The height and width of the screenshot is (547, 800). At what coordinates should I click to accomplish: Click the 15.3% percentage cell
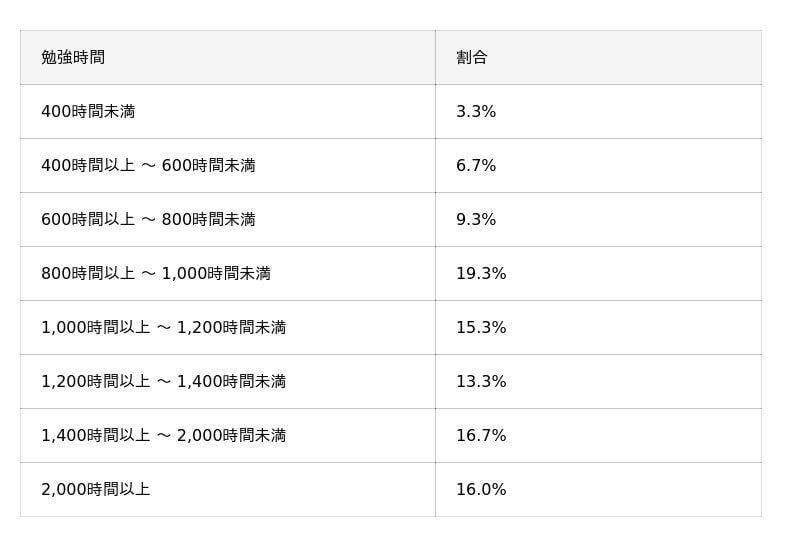coord(481,328)
